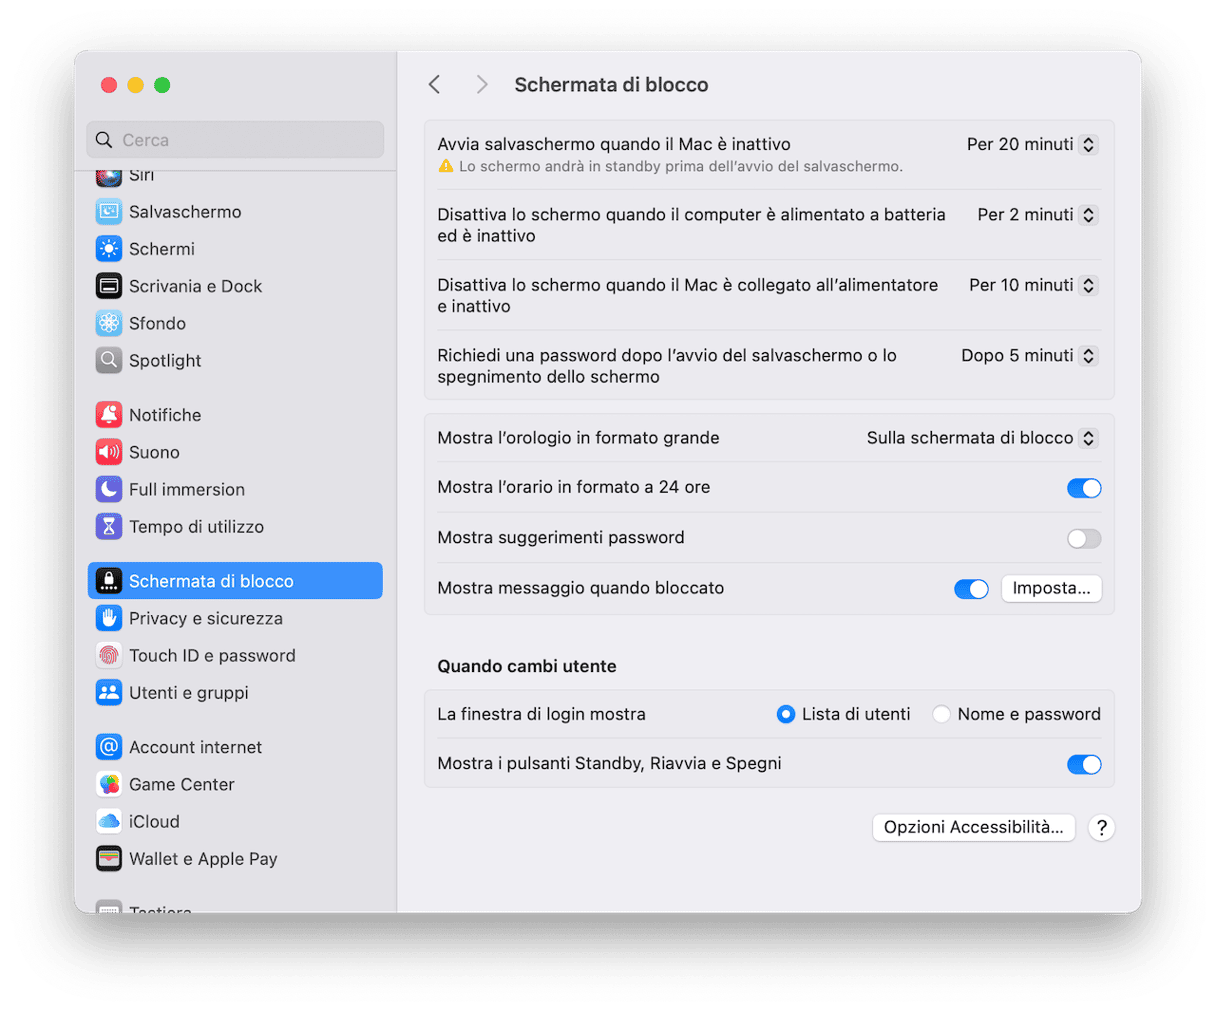This screenshot has height=1011, width=1216.
Task: Open Privacy e sicurezza hand icon
Action: click(108, 618)
